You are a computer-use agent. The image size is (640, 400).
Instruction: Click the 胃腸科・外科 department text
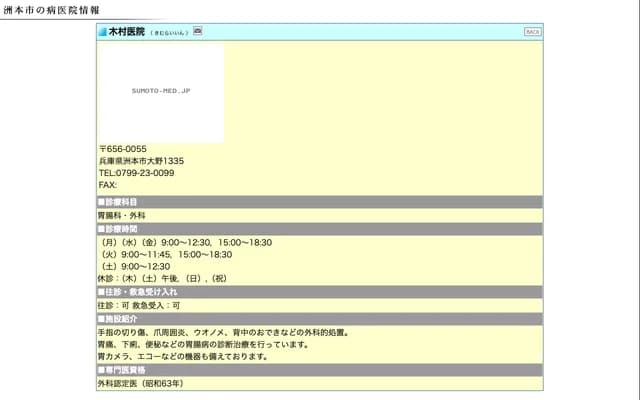(x=122, y=215)
